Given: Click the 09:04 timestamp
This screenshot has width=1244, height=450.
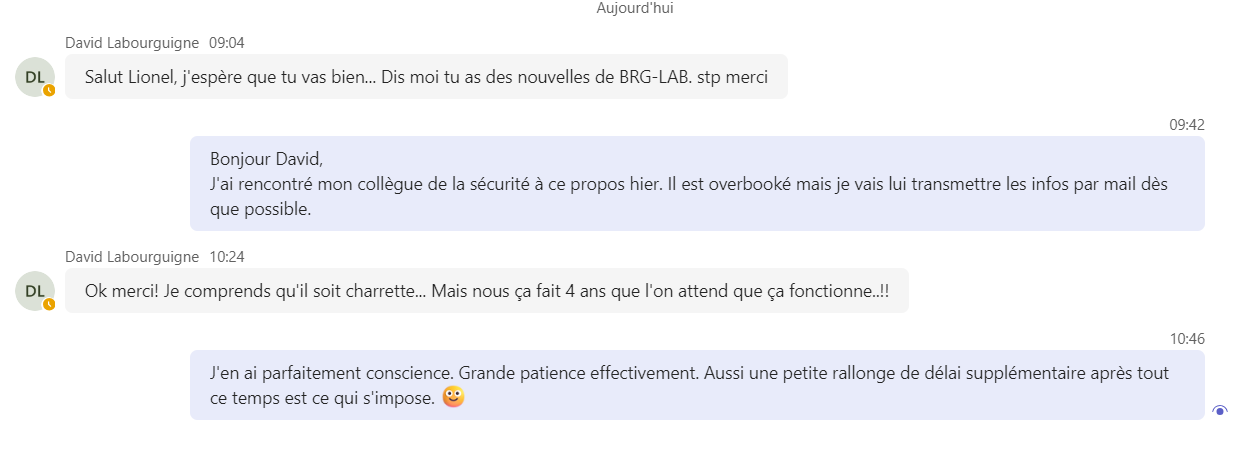Looking at the screenshot, I should point(227,43).
